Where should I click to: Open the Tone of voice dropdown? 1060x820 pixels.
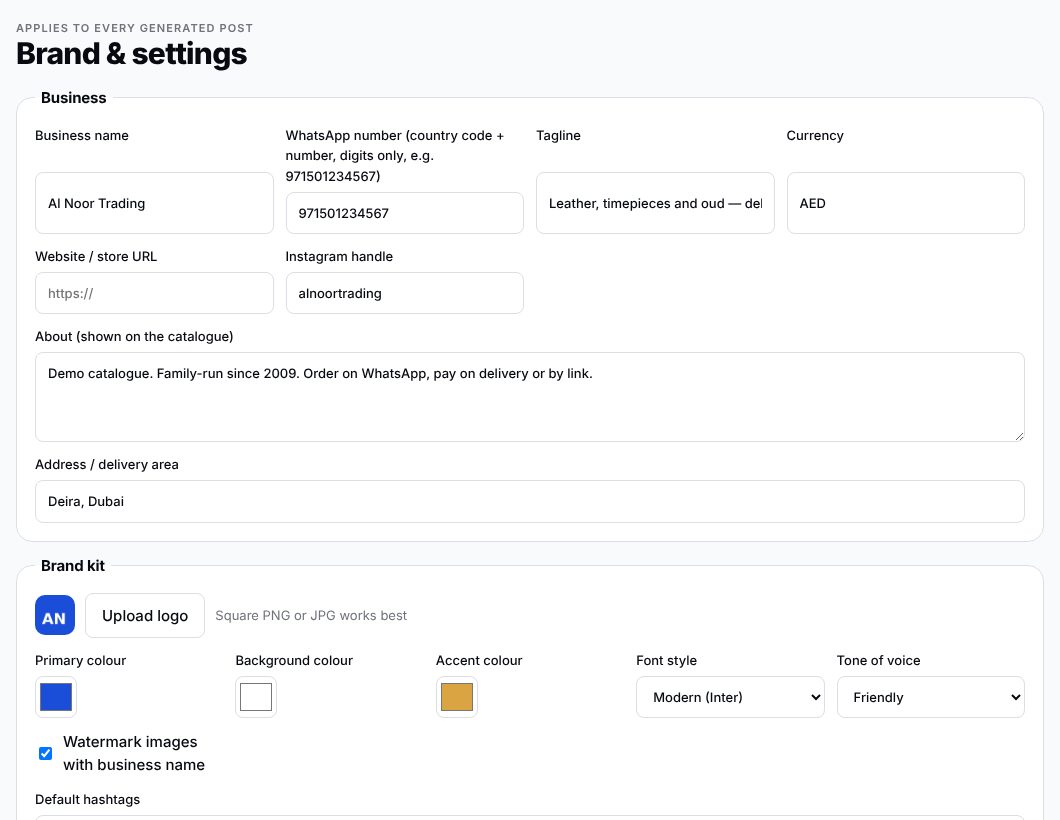coord(930,697)
